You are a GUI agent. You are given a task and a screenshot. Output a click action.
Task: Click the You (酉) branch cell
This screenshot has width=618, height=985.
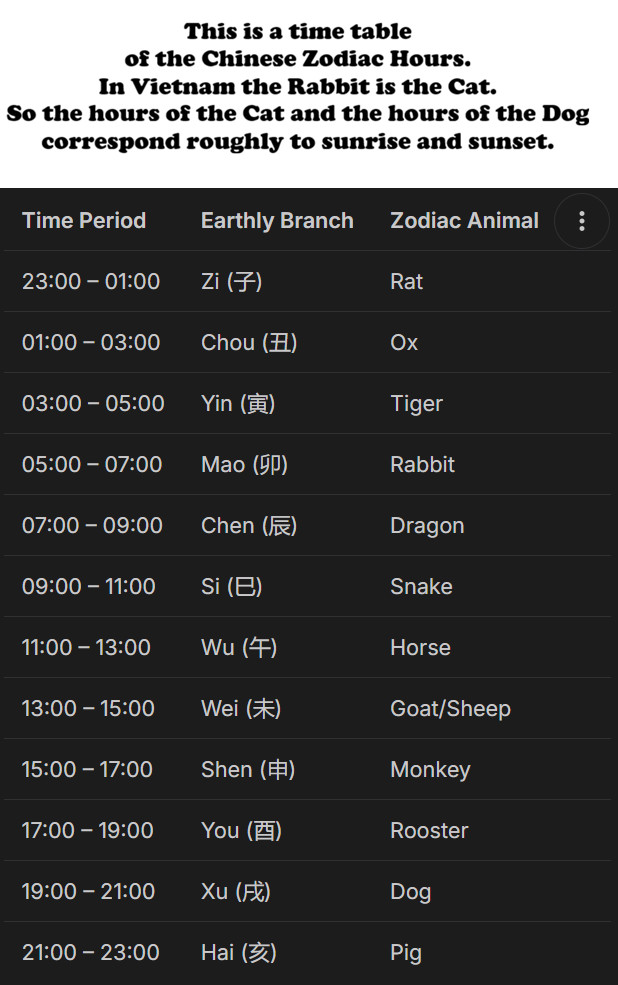coord(241,831)
